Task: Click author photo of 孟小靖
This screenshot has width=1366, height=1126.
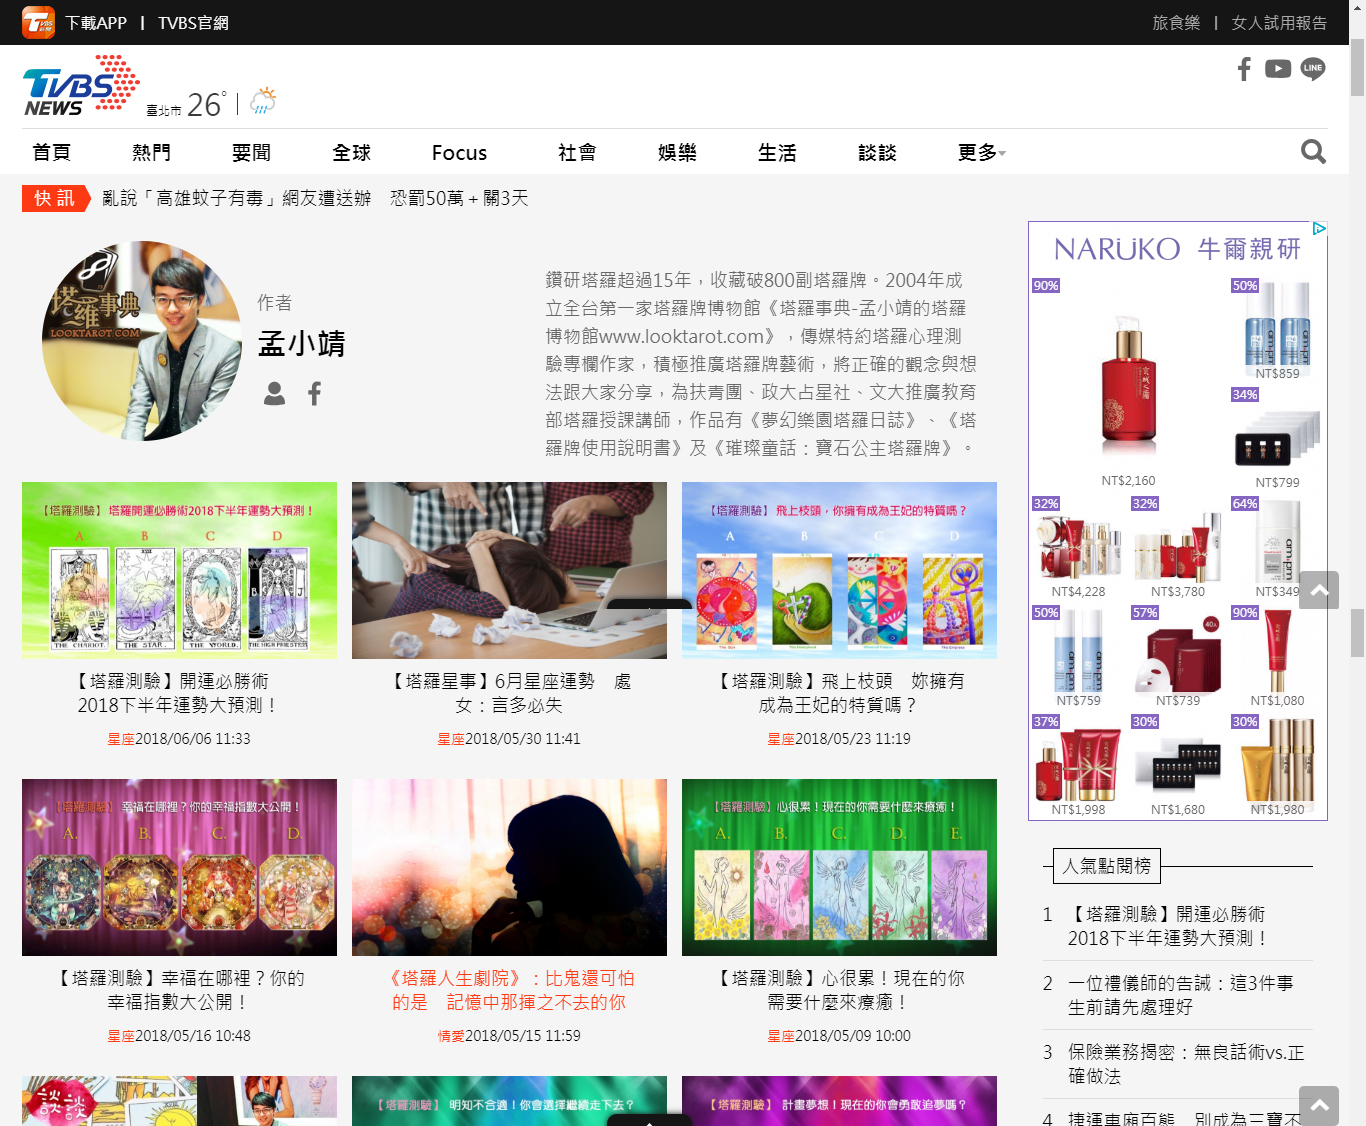Action: pos(142,341)
